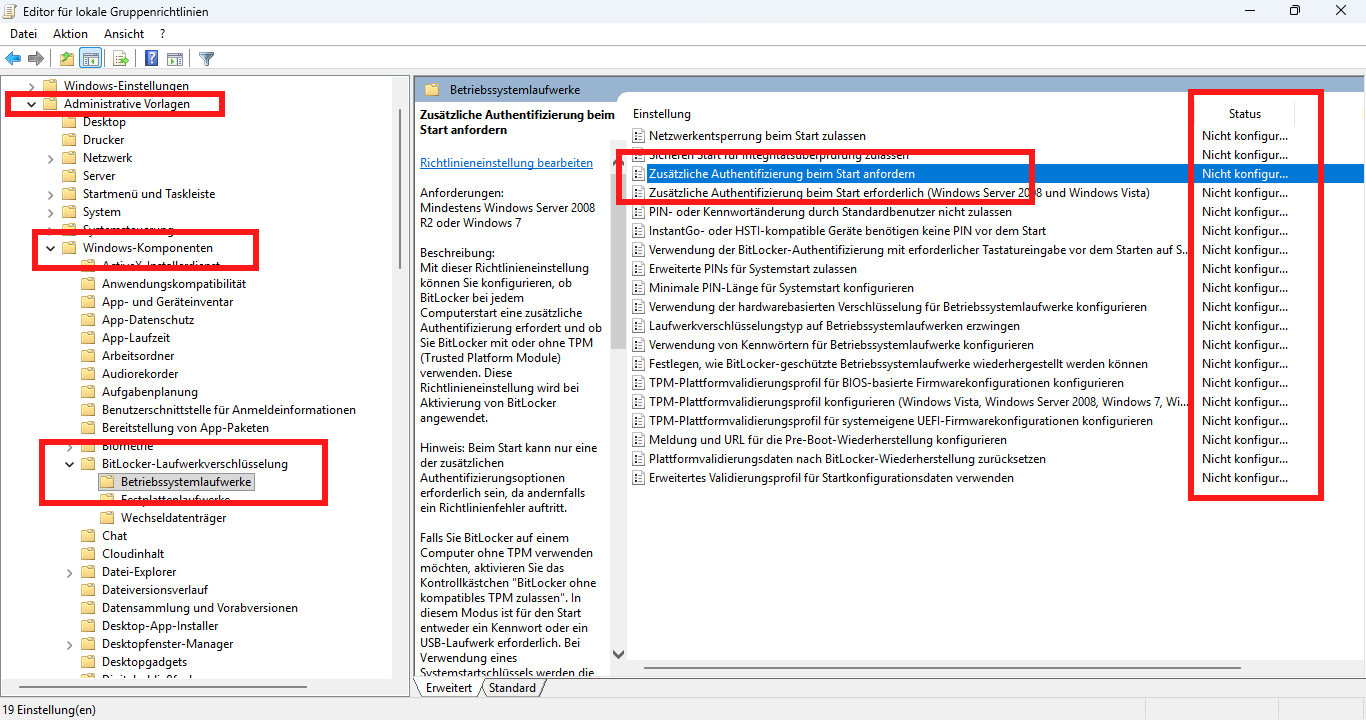1366x720 pixels.
Task: Click the folder icon beside Drucker
Action: [69, 140]
